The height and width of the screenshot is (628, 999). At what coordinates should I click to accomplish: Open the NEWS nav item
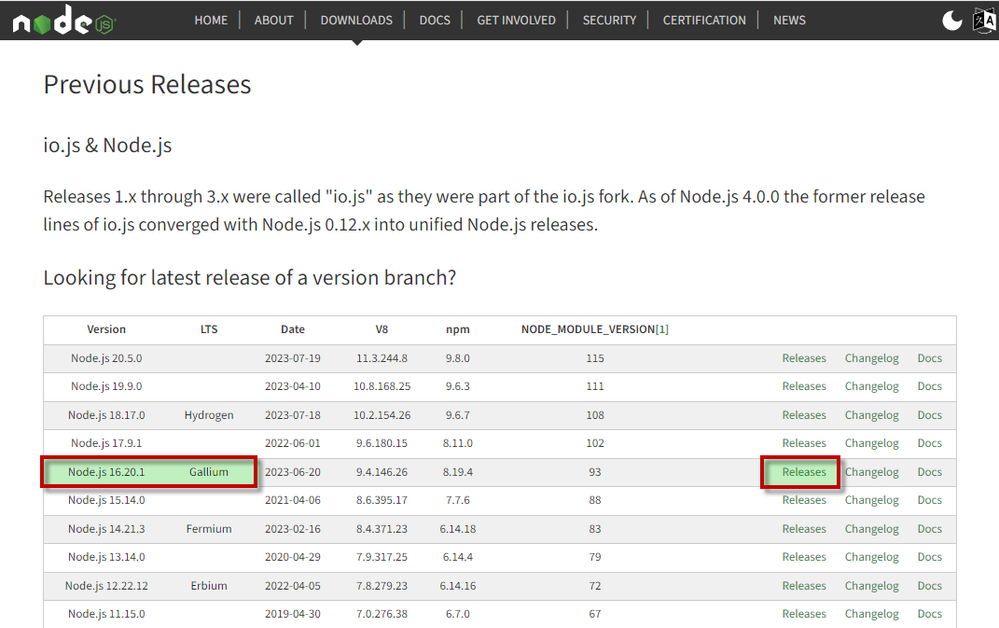[789, 20]
